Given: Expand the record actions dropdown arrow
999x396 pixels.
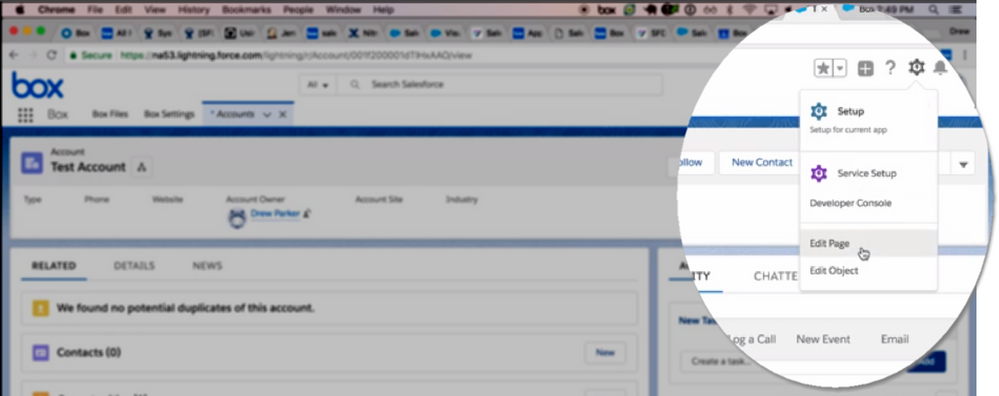Looking at the screenshot, I should tap(963, 165).
